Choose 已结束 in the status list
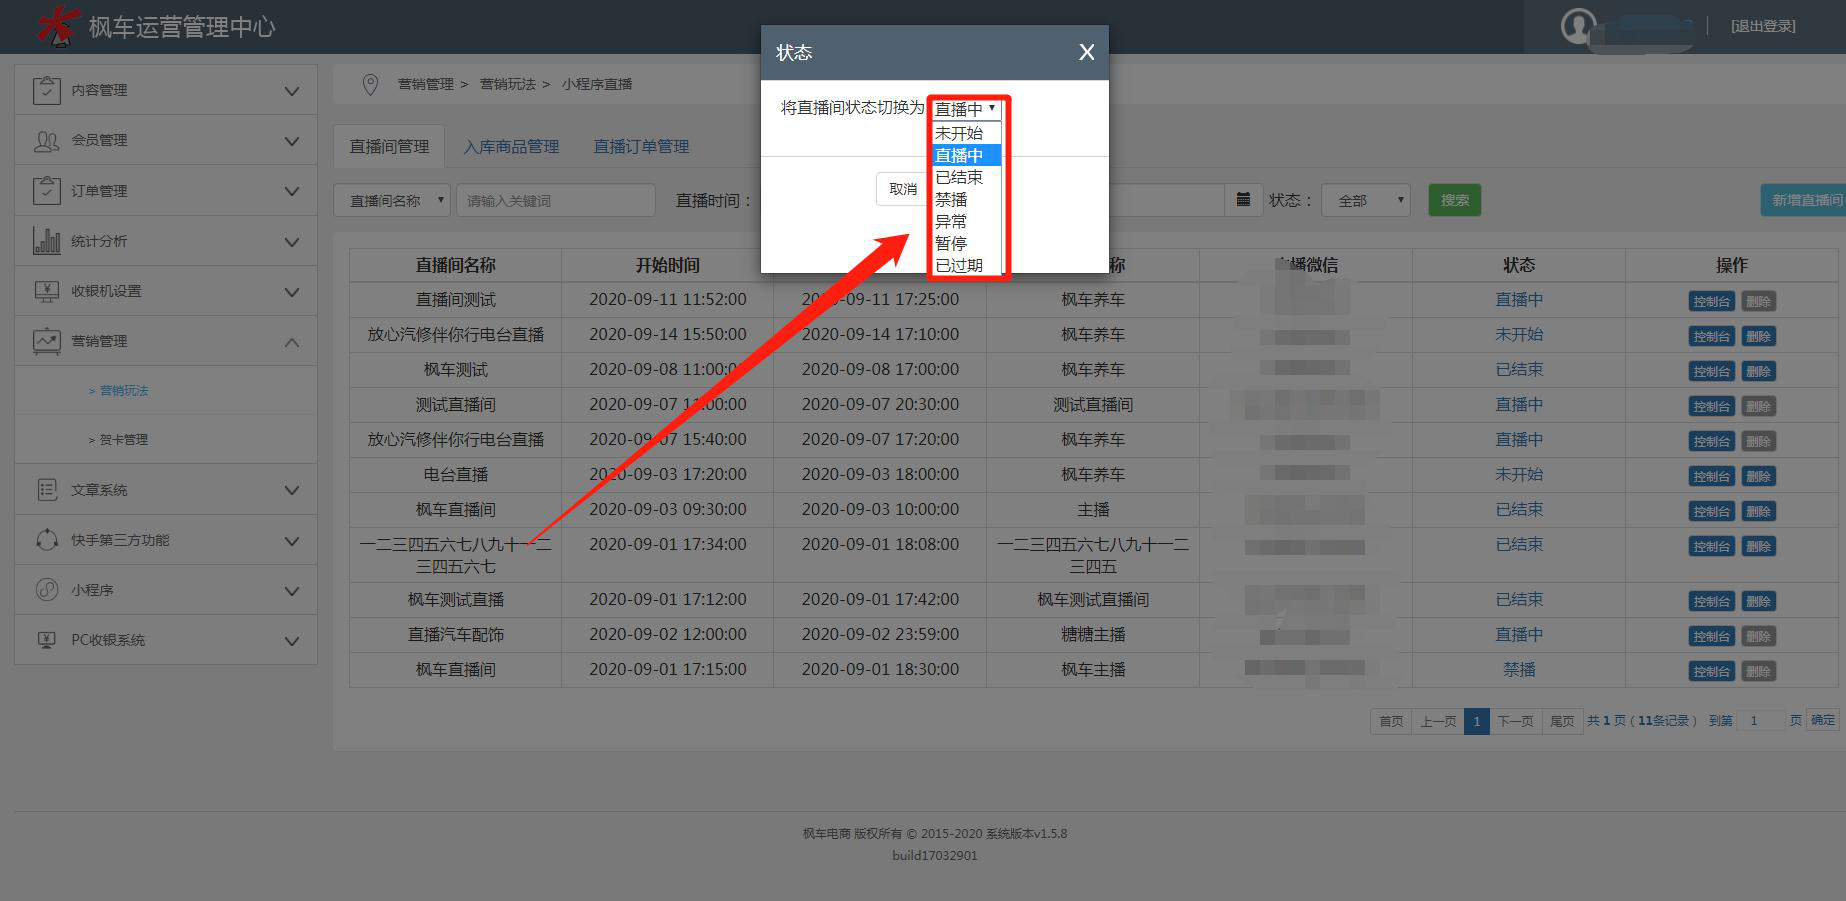 tap(966, 177)
